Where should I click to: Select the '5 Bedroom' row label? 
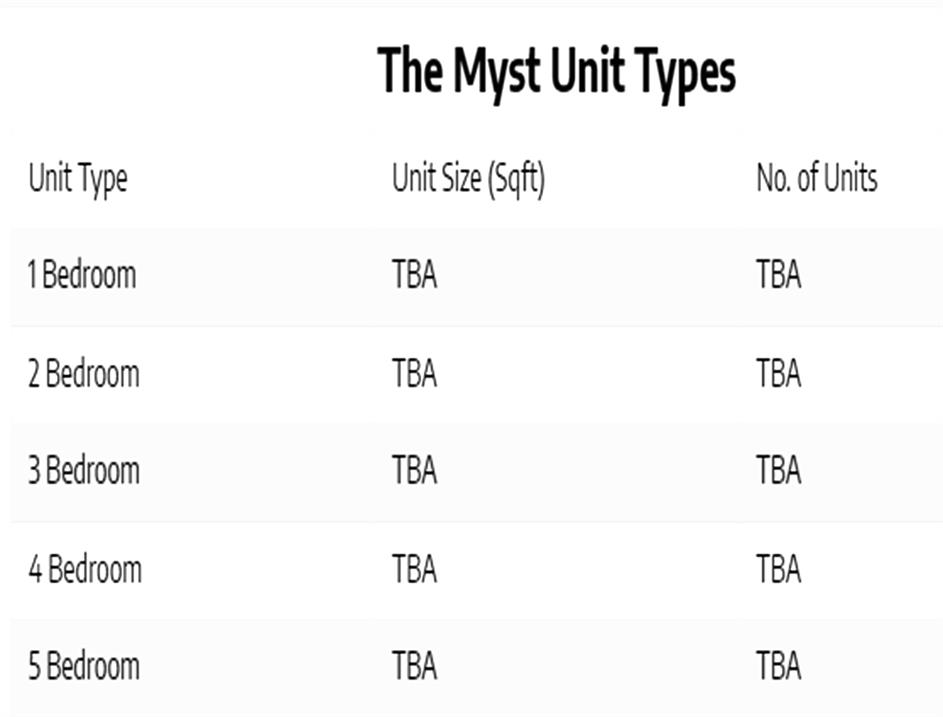pyautogui.click(x=83, y=666)
